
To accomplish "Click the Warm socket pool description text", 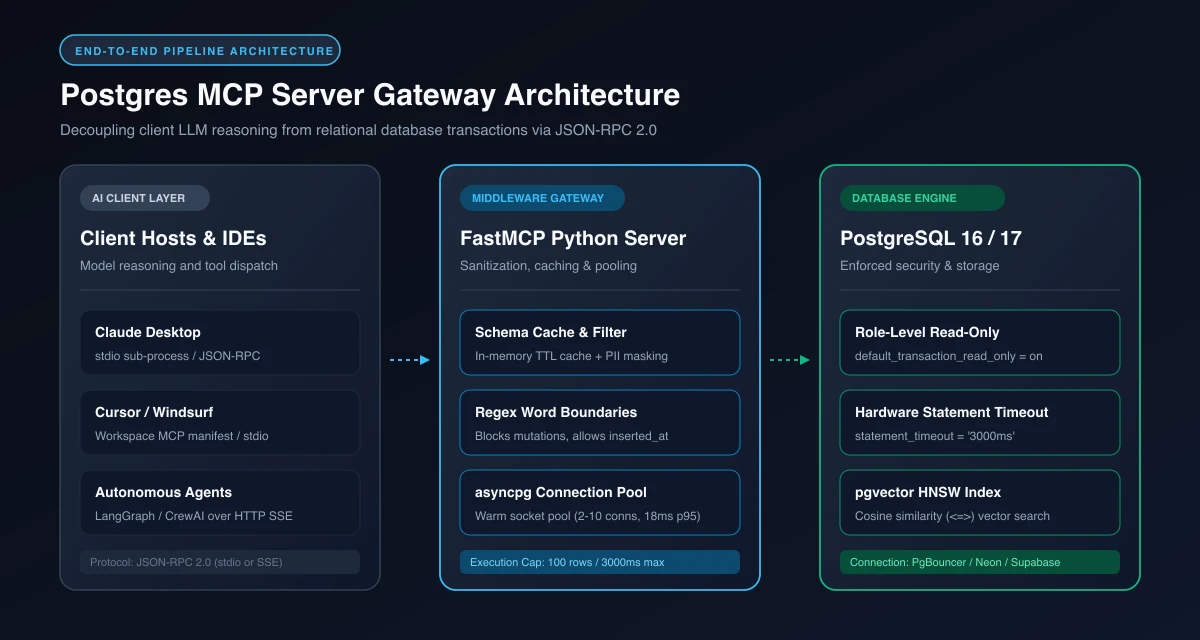I will (586, 516).
